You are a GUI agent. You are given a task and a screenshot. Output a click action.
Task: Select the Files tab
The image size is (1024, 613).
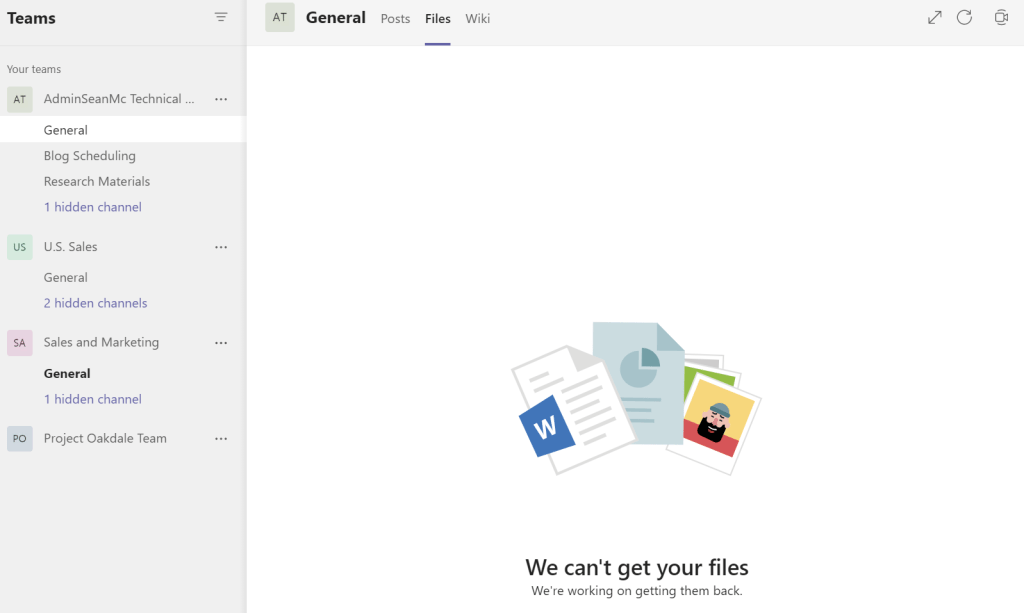point(437,19)
